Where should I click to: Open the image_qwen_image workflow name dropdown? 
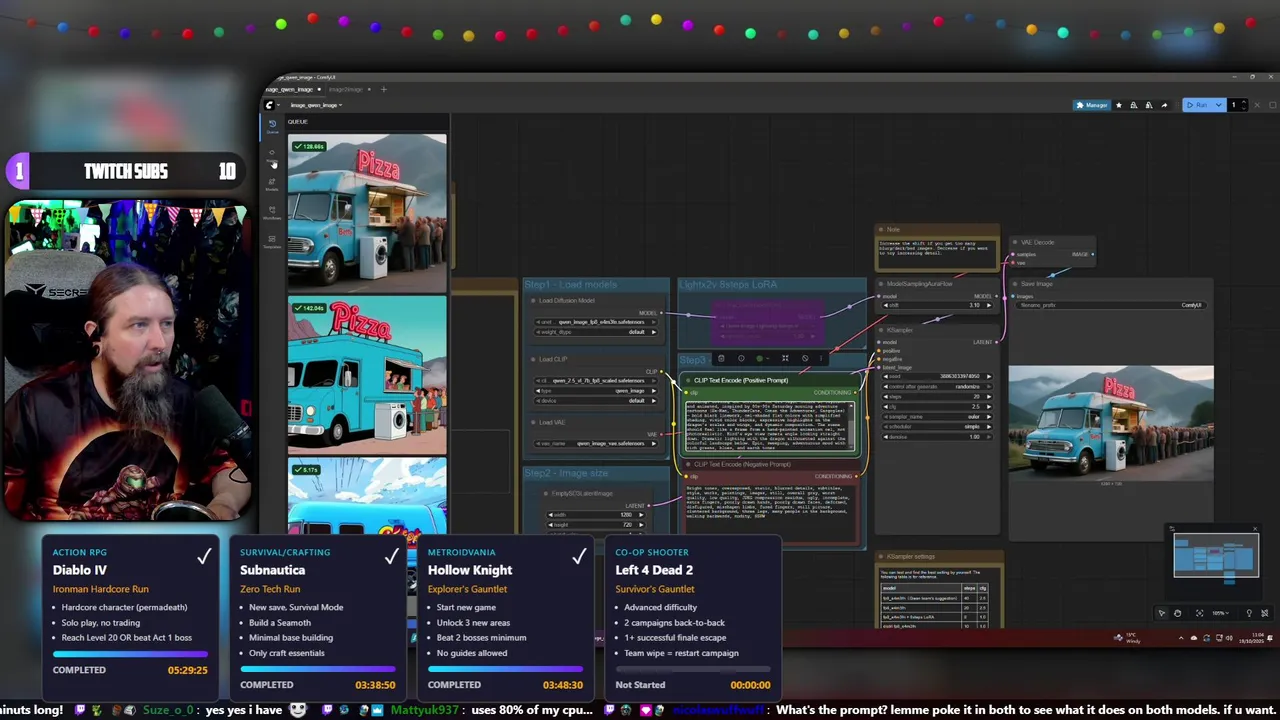316,105
